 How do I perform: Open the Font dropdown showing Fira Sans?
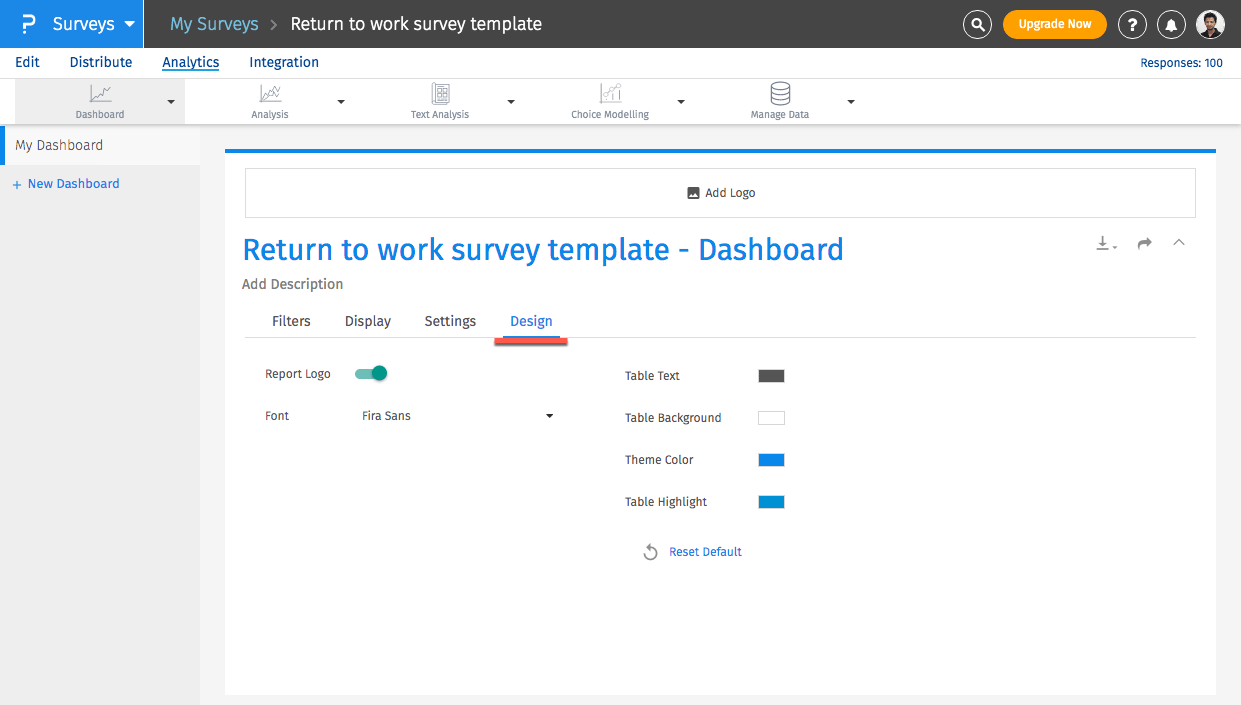click(x=457, y=416)
